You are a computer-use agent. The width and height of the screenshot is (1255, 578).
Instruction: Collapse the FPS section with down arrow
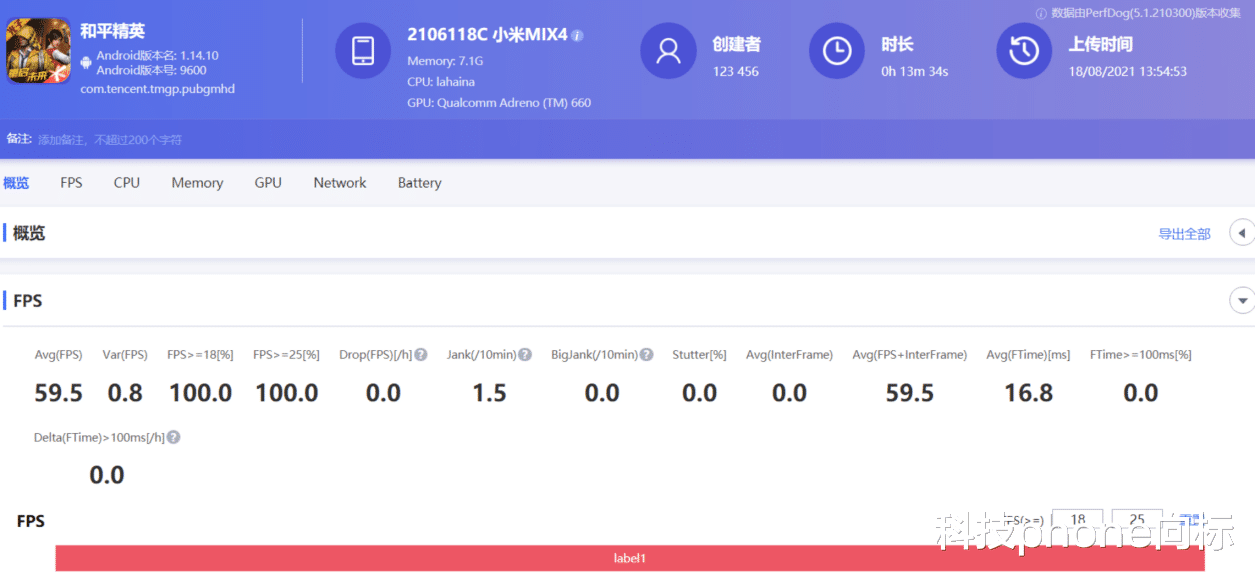coord(1242,300)
